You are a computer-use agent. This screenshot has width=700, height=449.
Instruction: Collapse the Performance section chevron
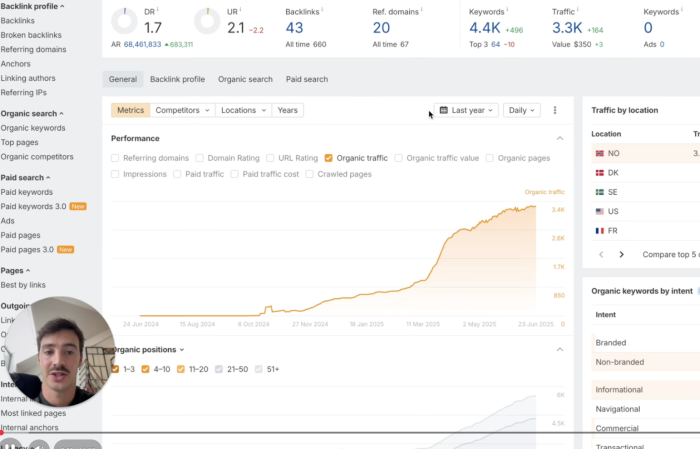tap(559, 138)
